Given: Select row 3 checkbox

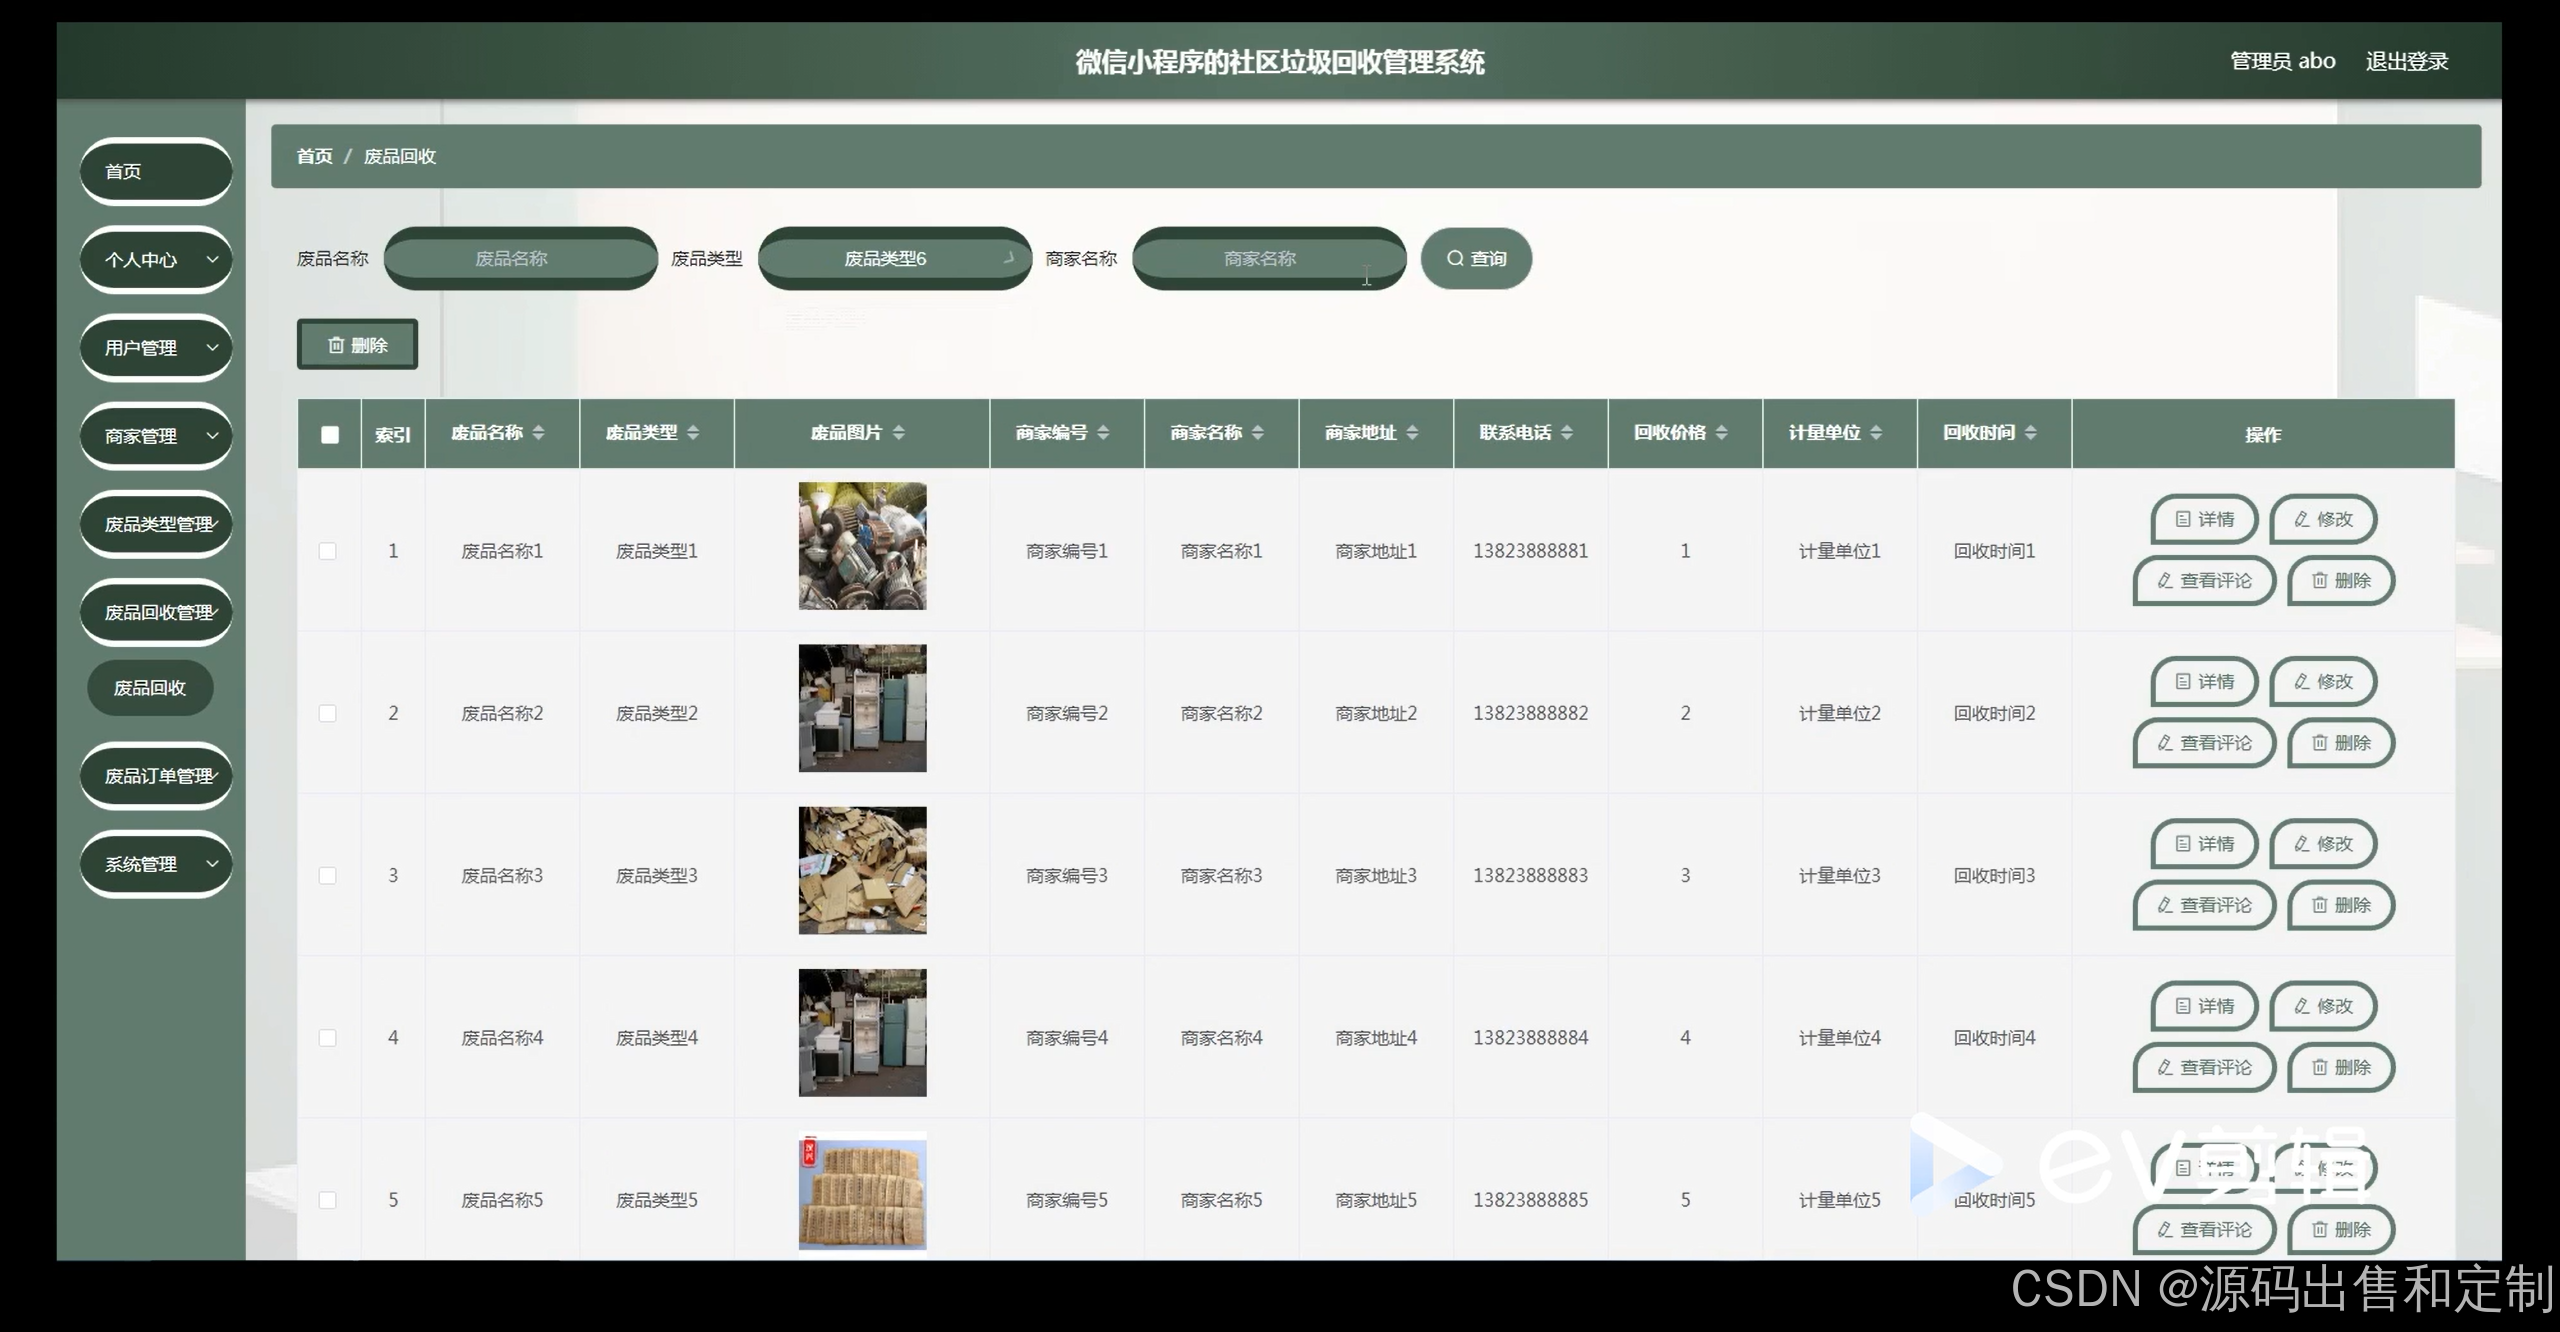Looking at the screenshot, I should pyautogui.click(x=328, y=875).
